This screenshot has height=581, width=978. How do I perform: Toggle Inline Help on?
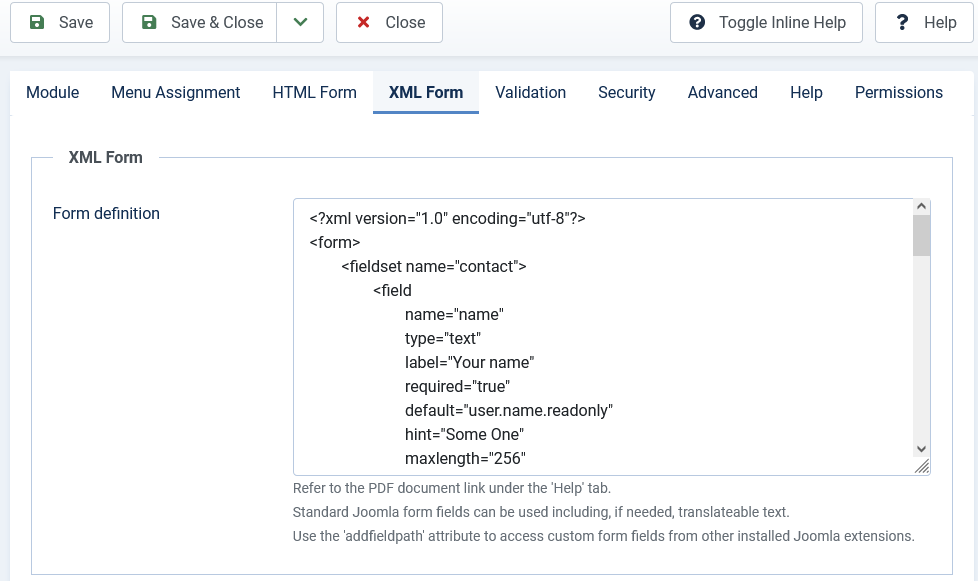(x=766, y=22)
